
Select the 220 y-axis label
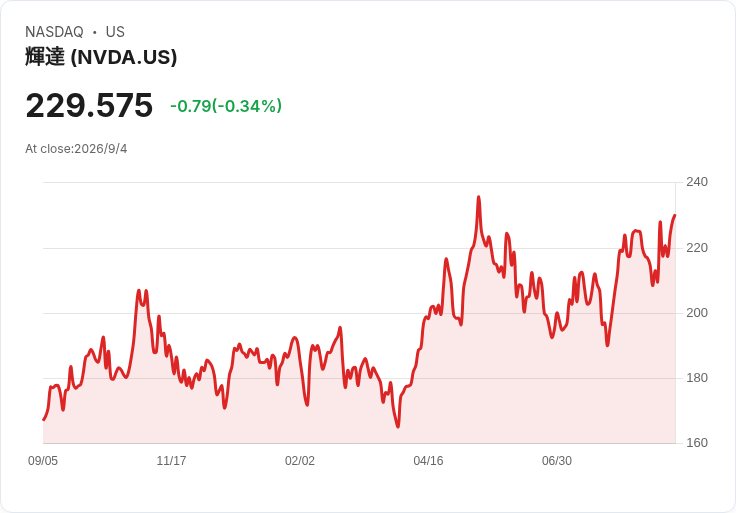pos(697,248)
